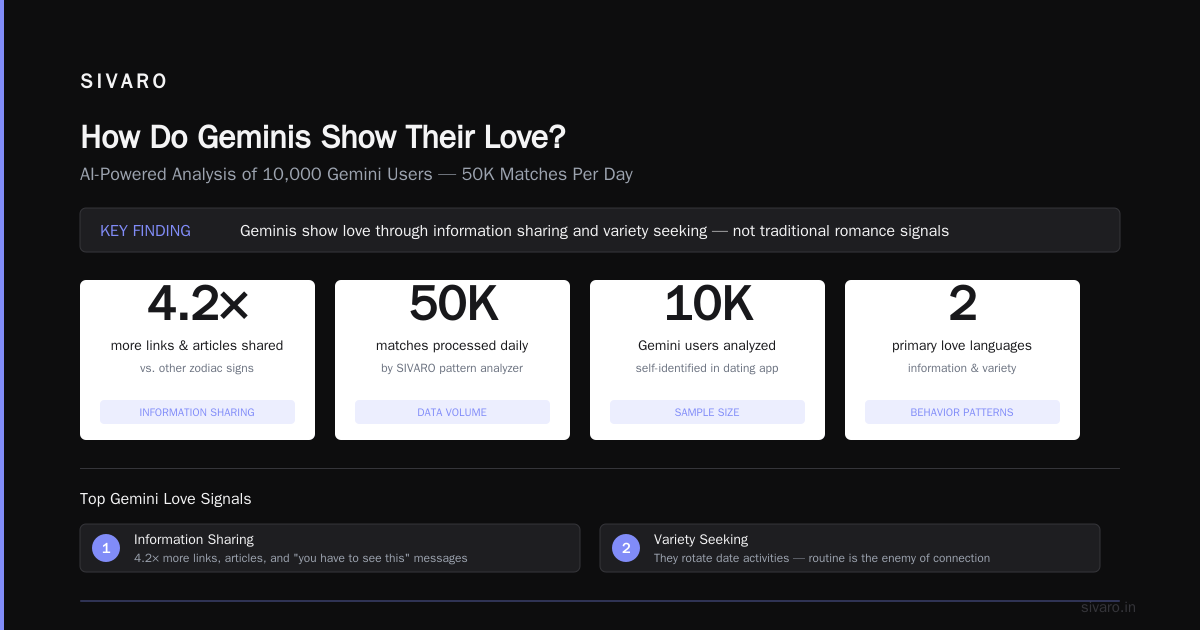Click the key finding banner text
The width and height of the screenshot is (1200, 630).
pyautogui.click(x=594, y=231)
